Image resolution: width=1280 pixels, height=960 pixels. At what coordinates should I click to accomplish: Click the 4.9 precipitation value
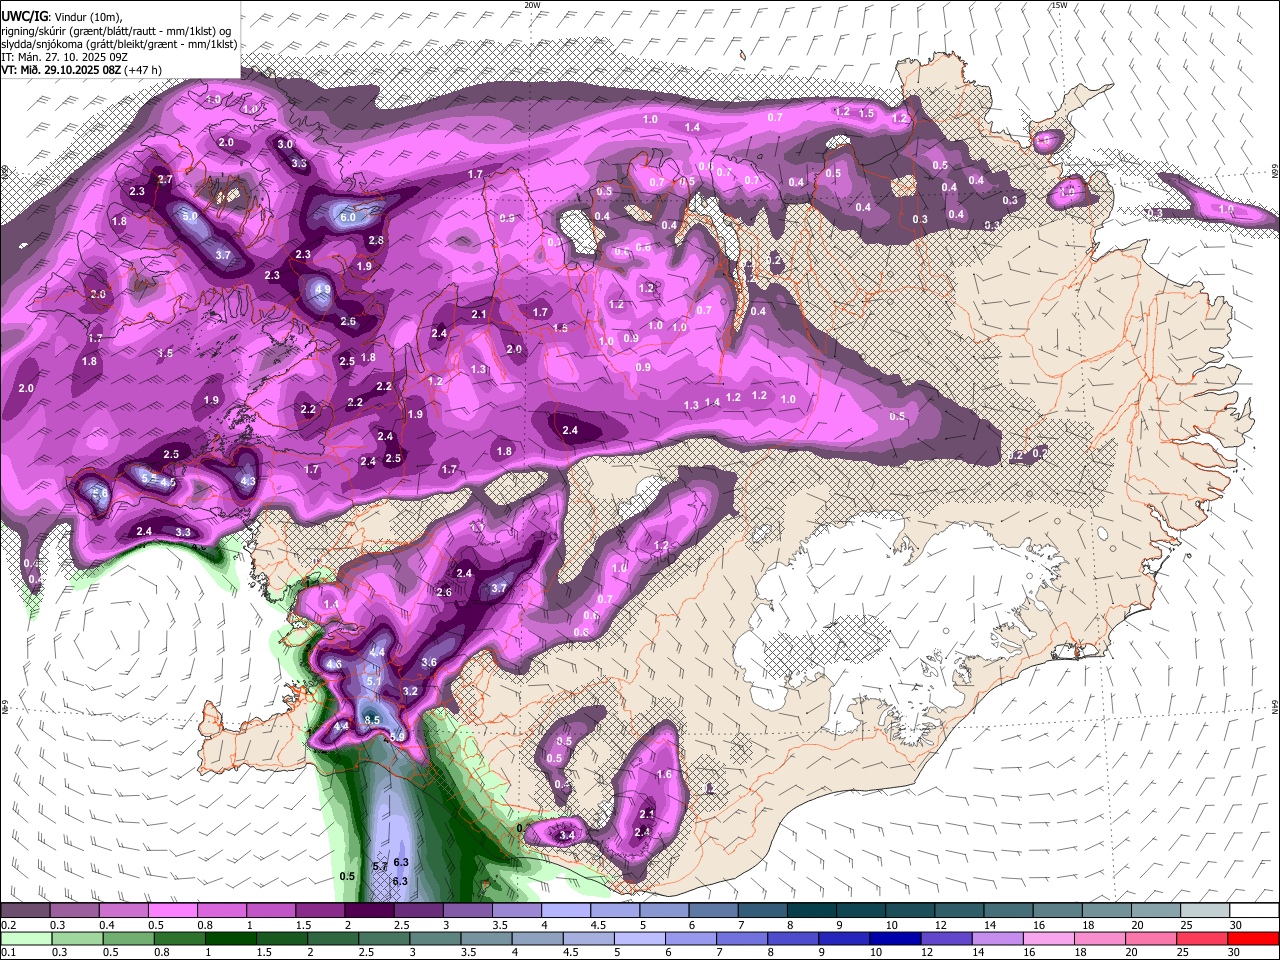(x=322, y=290)
